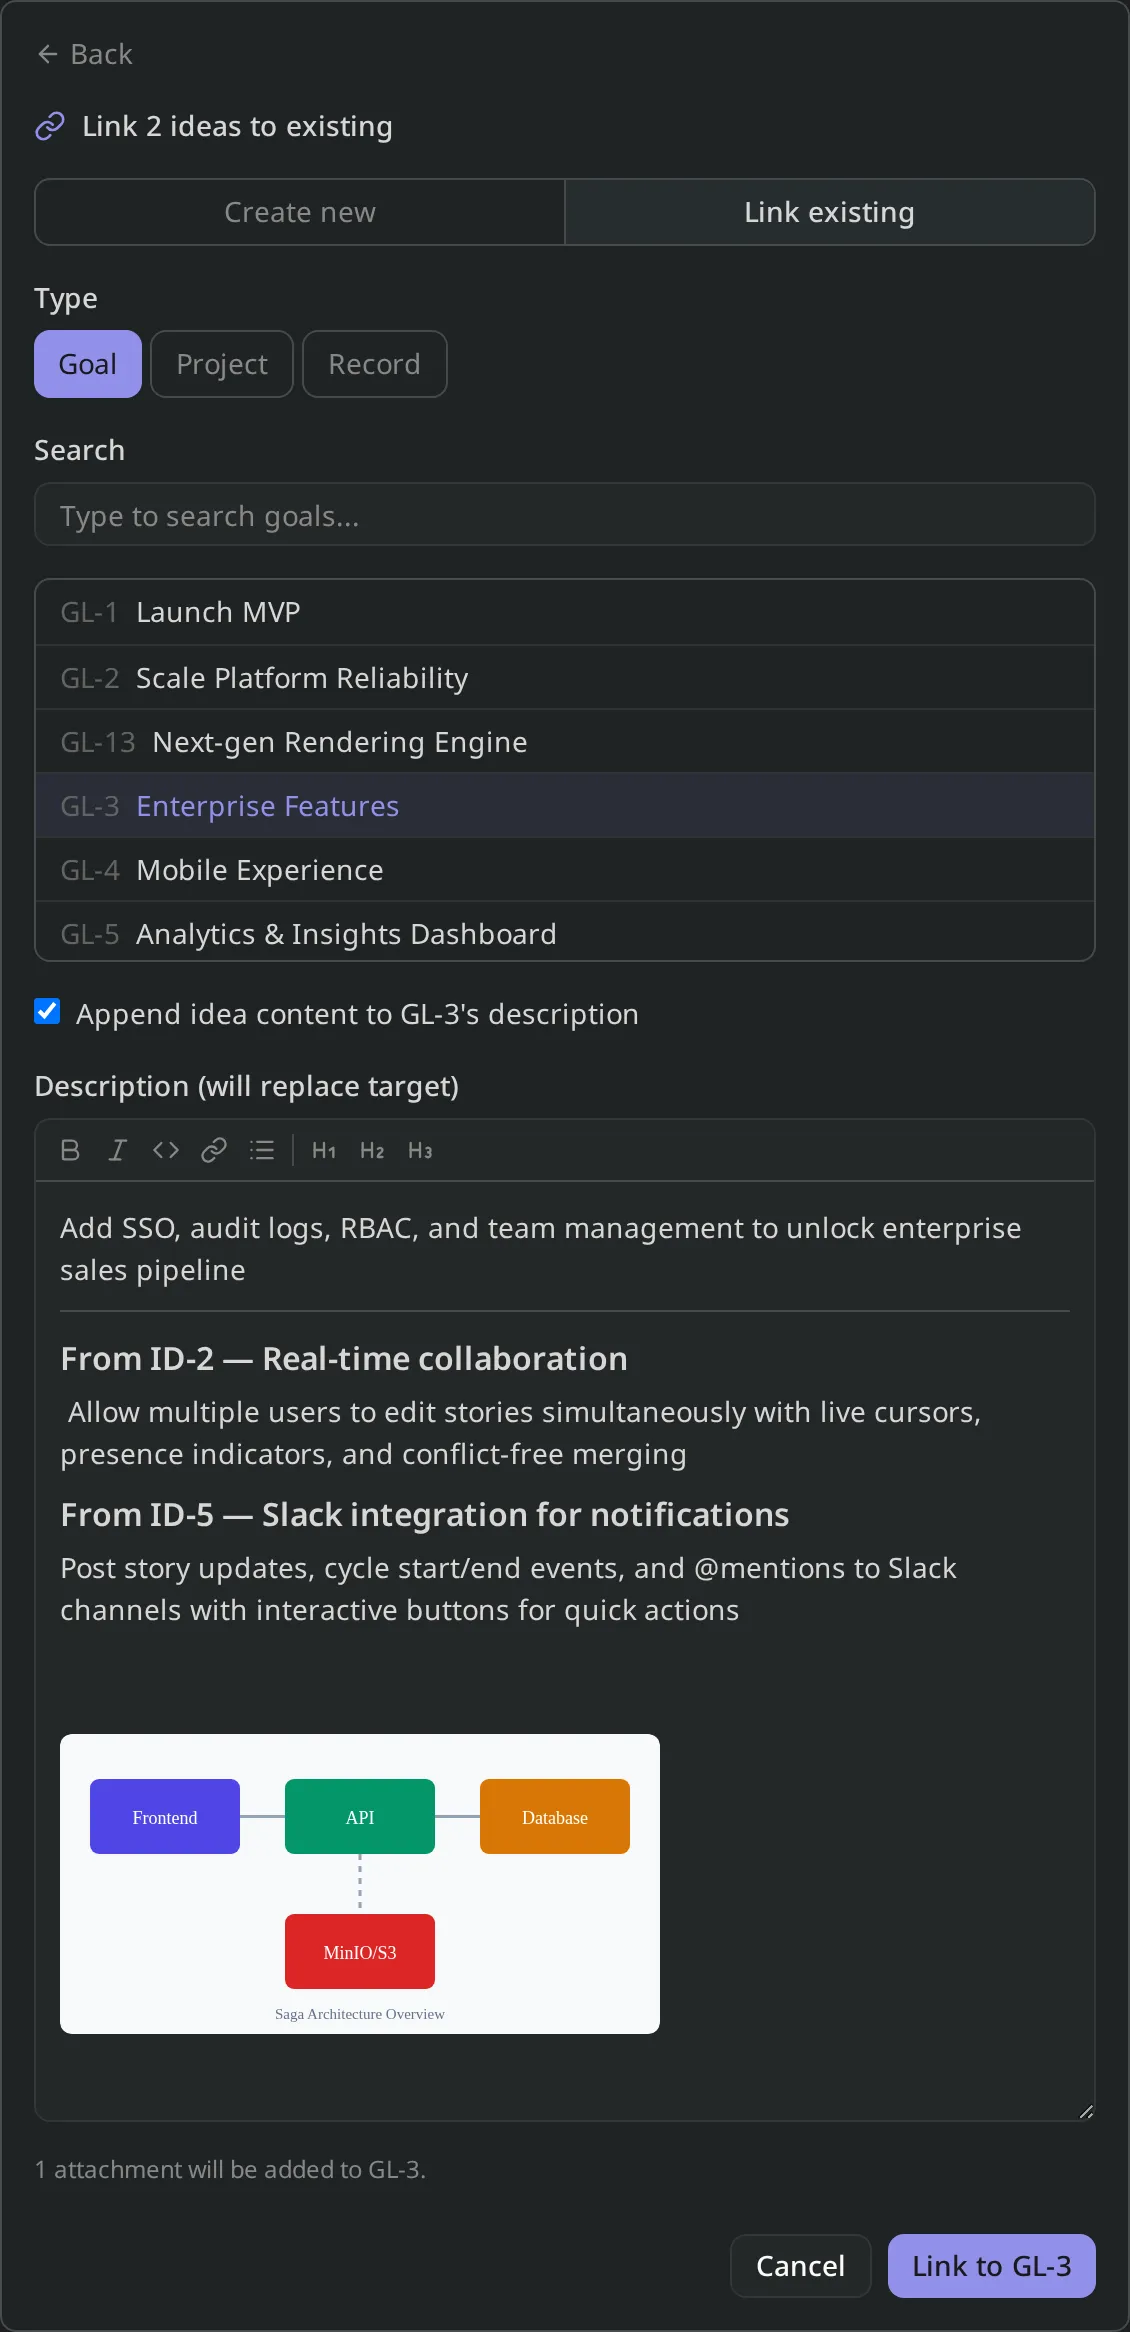
Task: Select GL-3 Enterprise Features goal
Action: 565,806
